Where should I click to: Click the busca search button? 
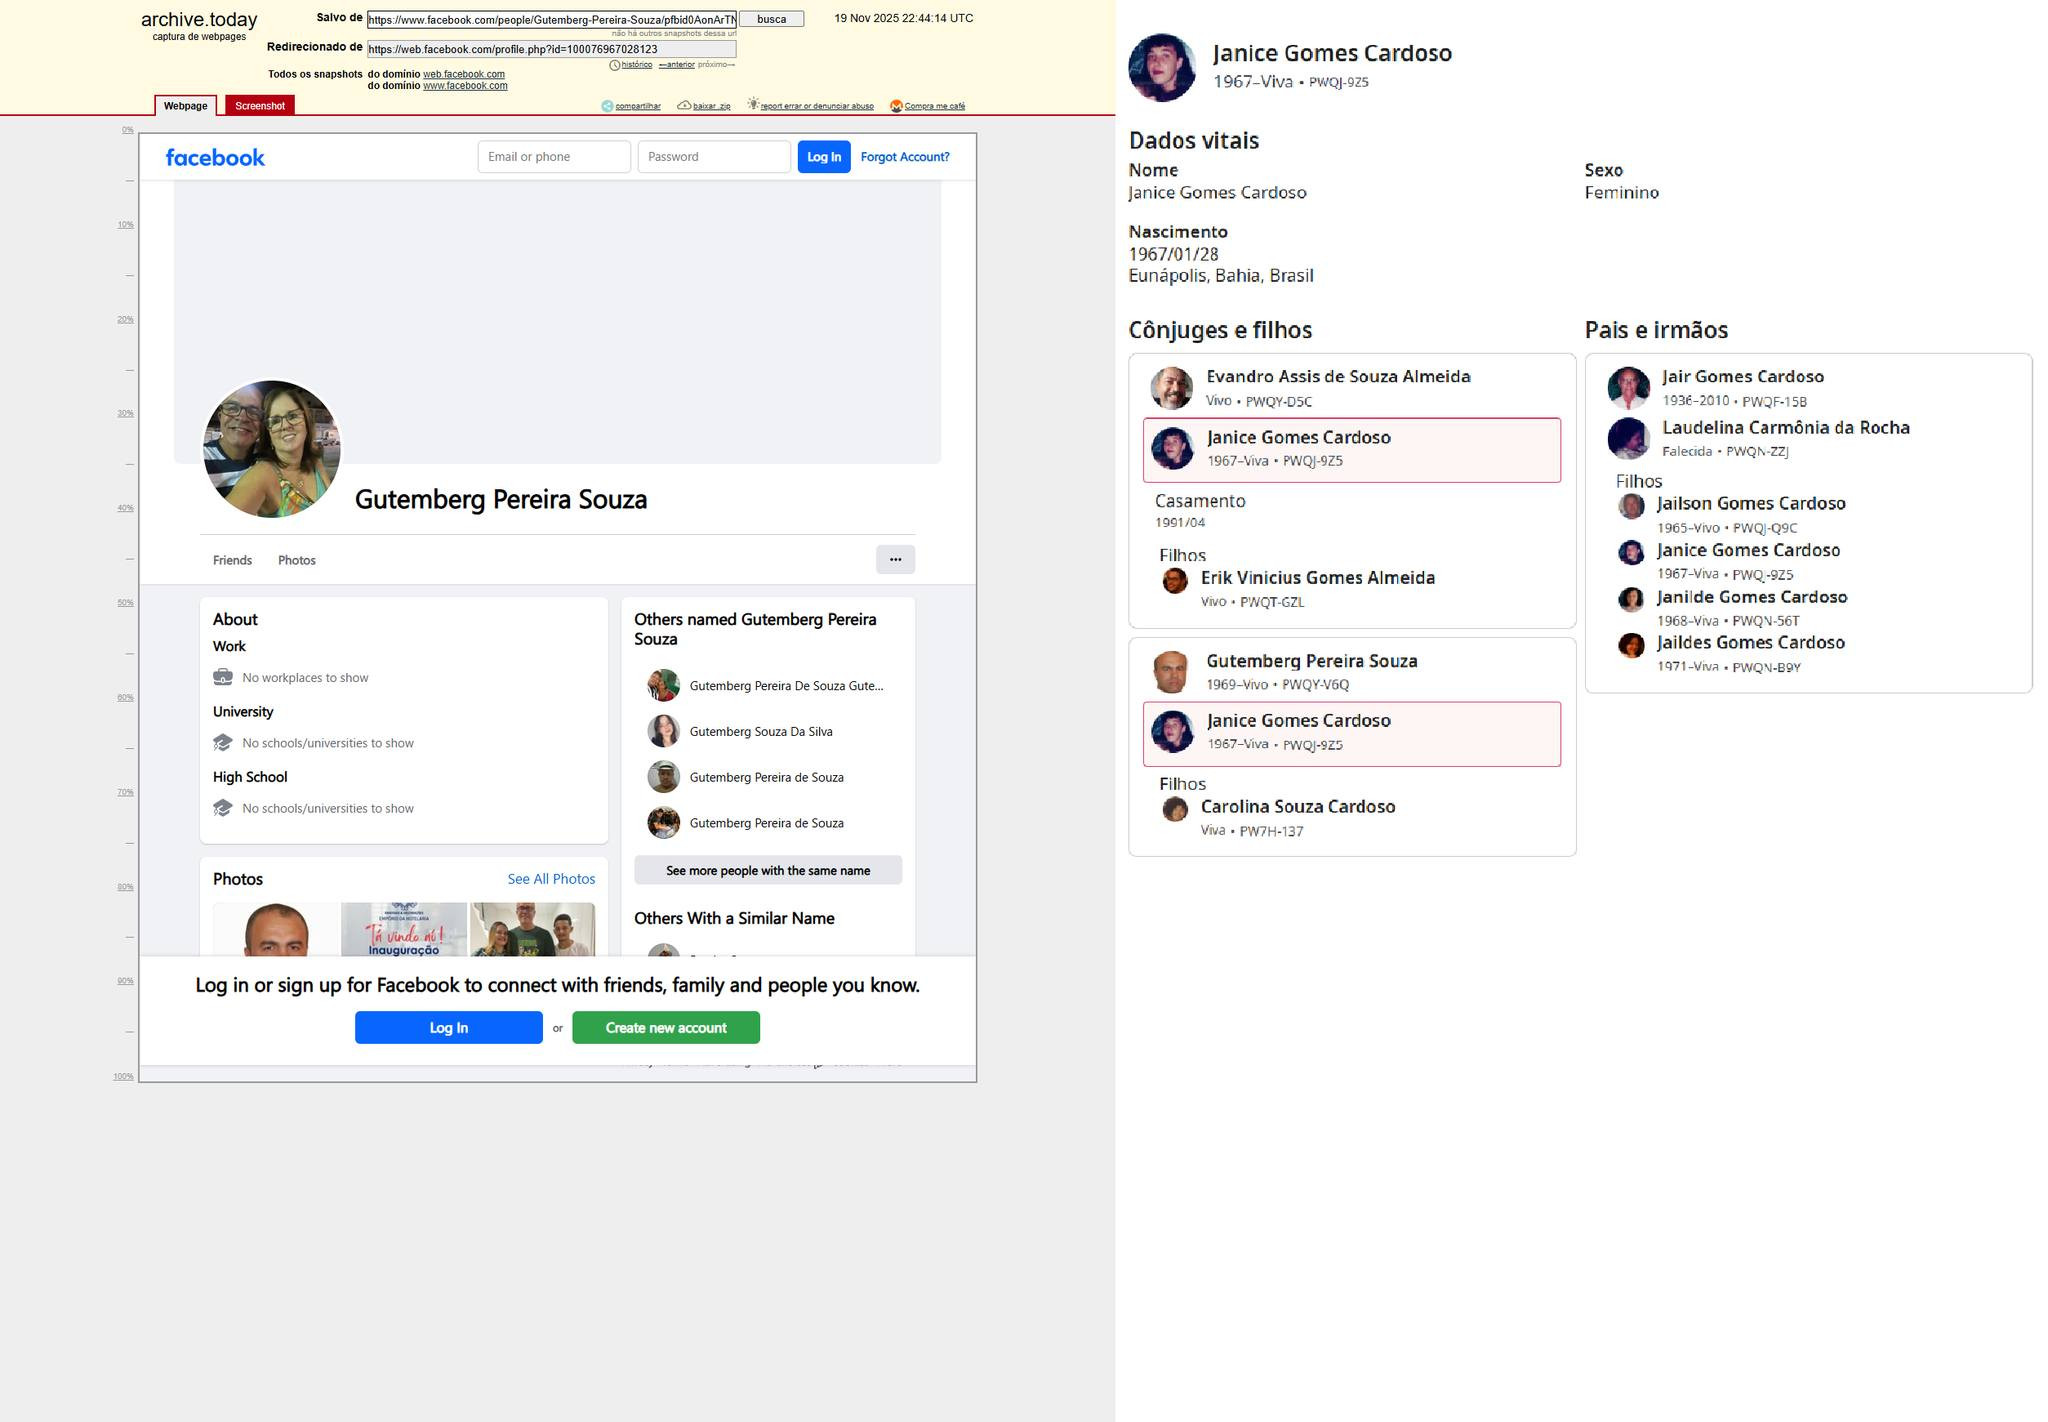[771, 19]
